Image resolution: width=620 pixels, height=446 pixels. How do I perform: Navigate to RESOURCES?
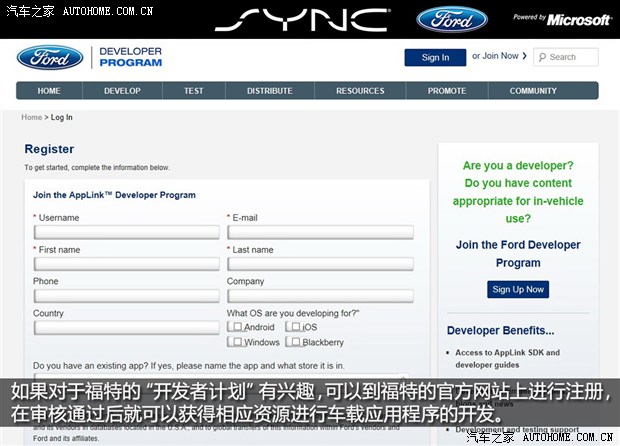pyautogui.click(x=360, y=91)
